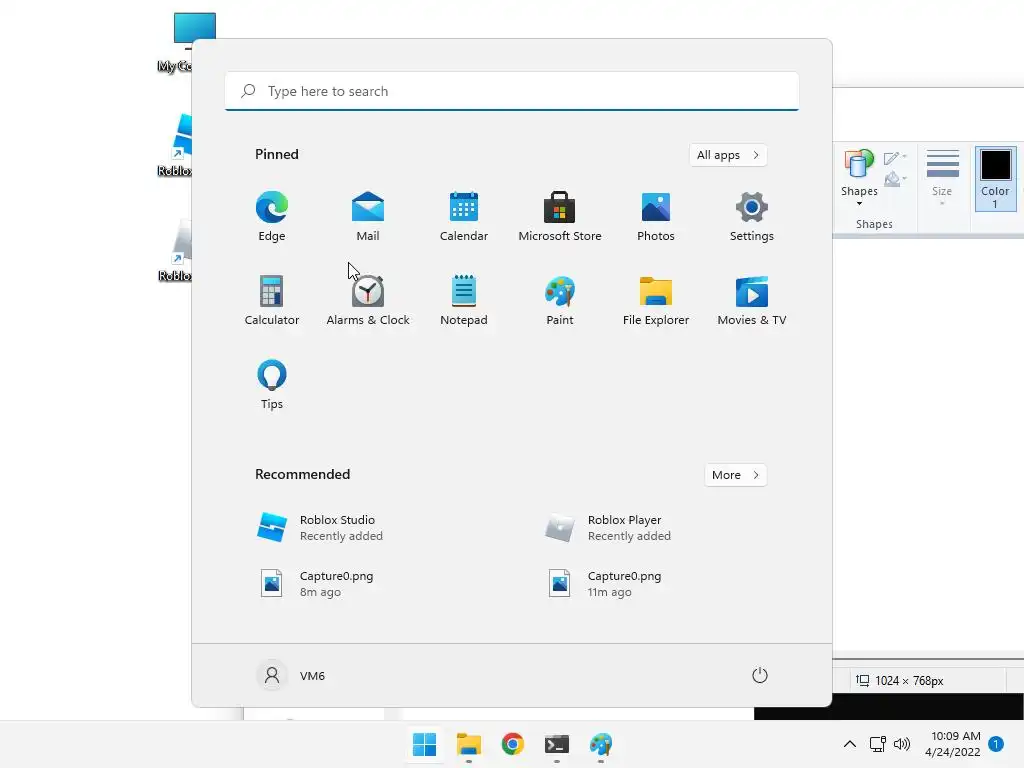
Task: Open the shape Fill dropdown in Paint
Action: [x=895, y=179]
